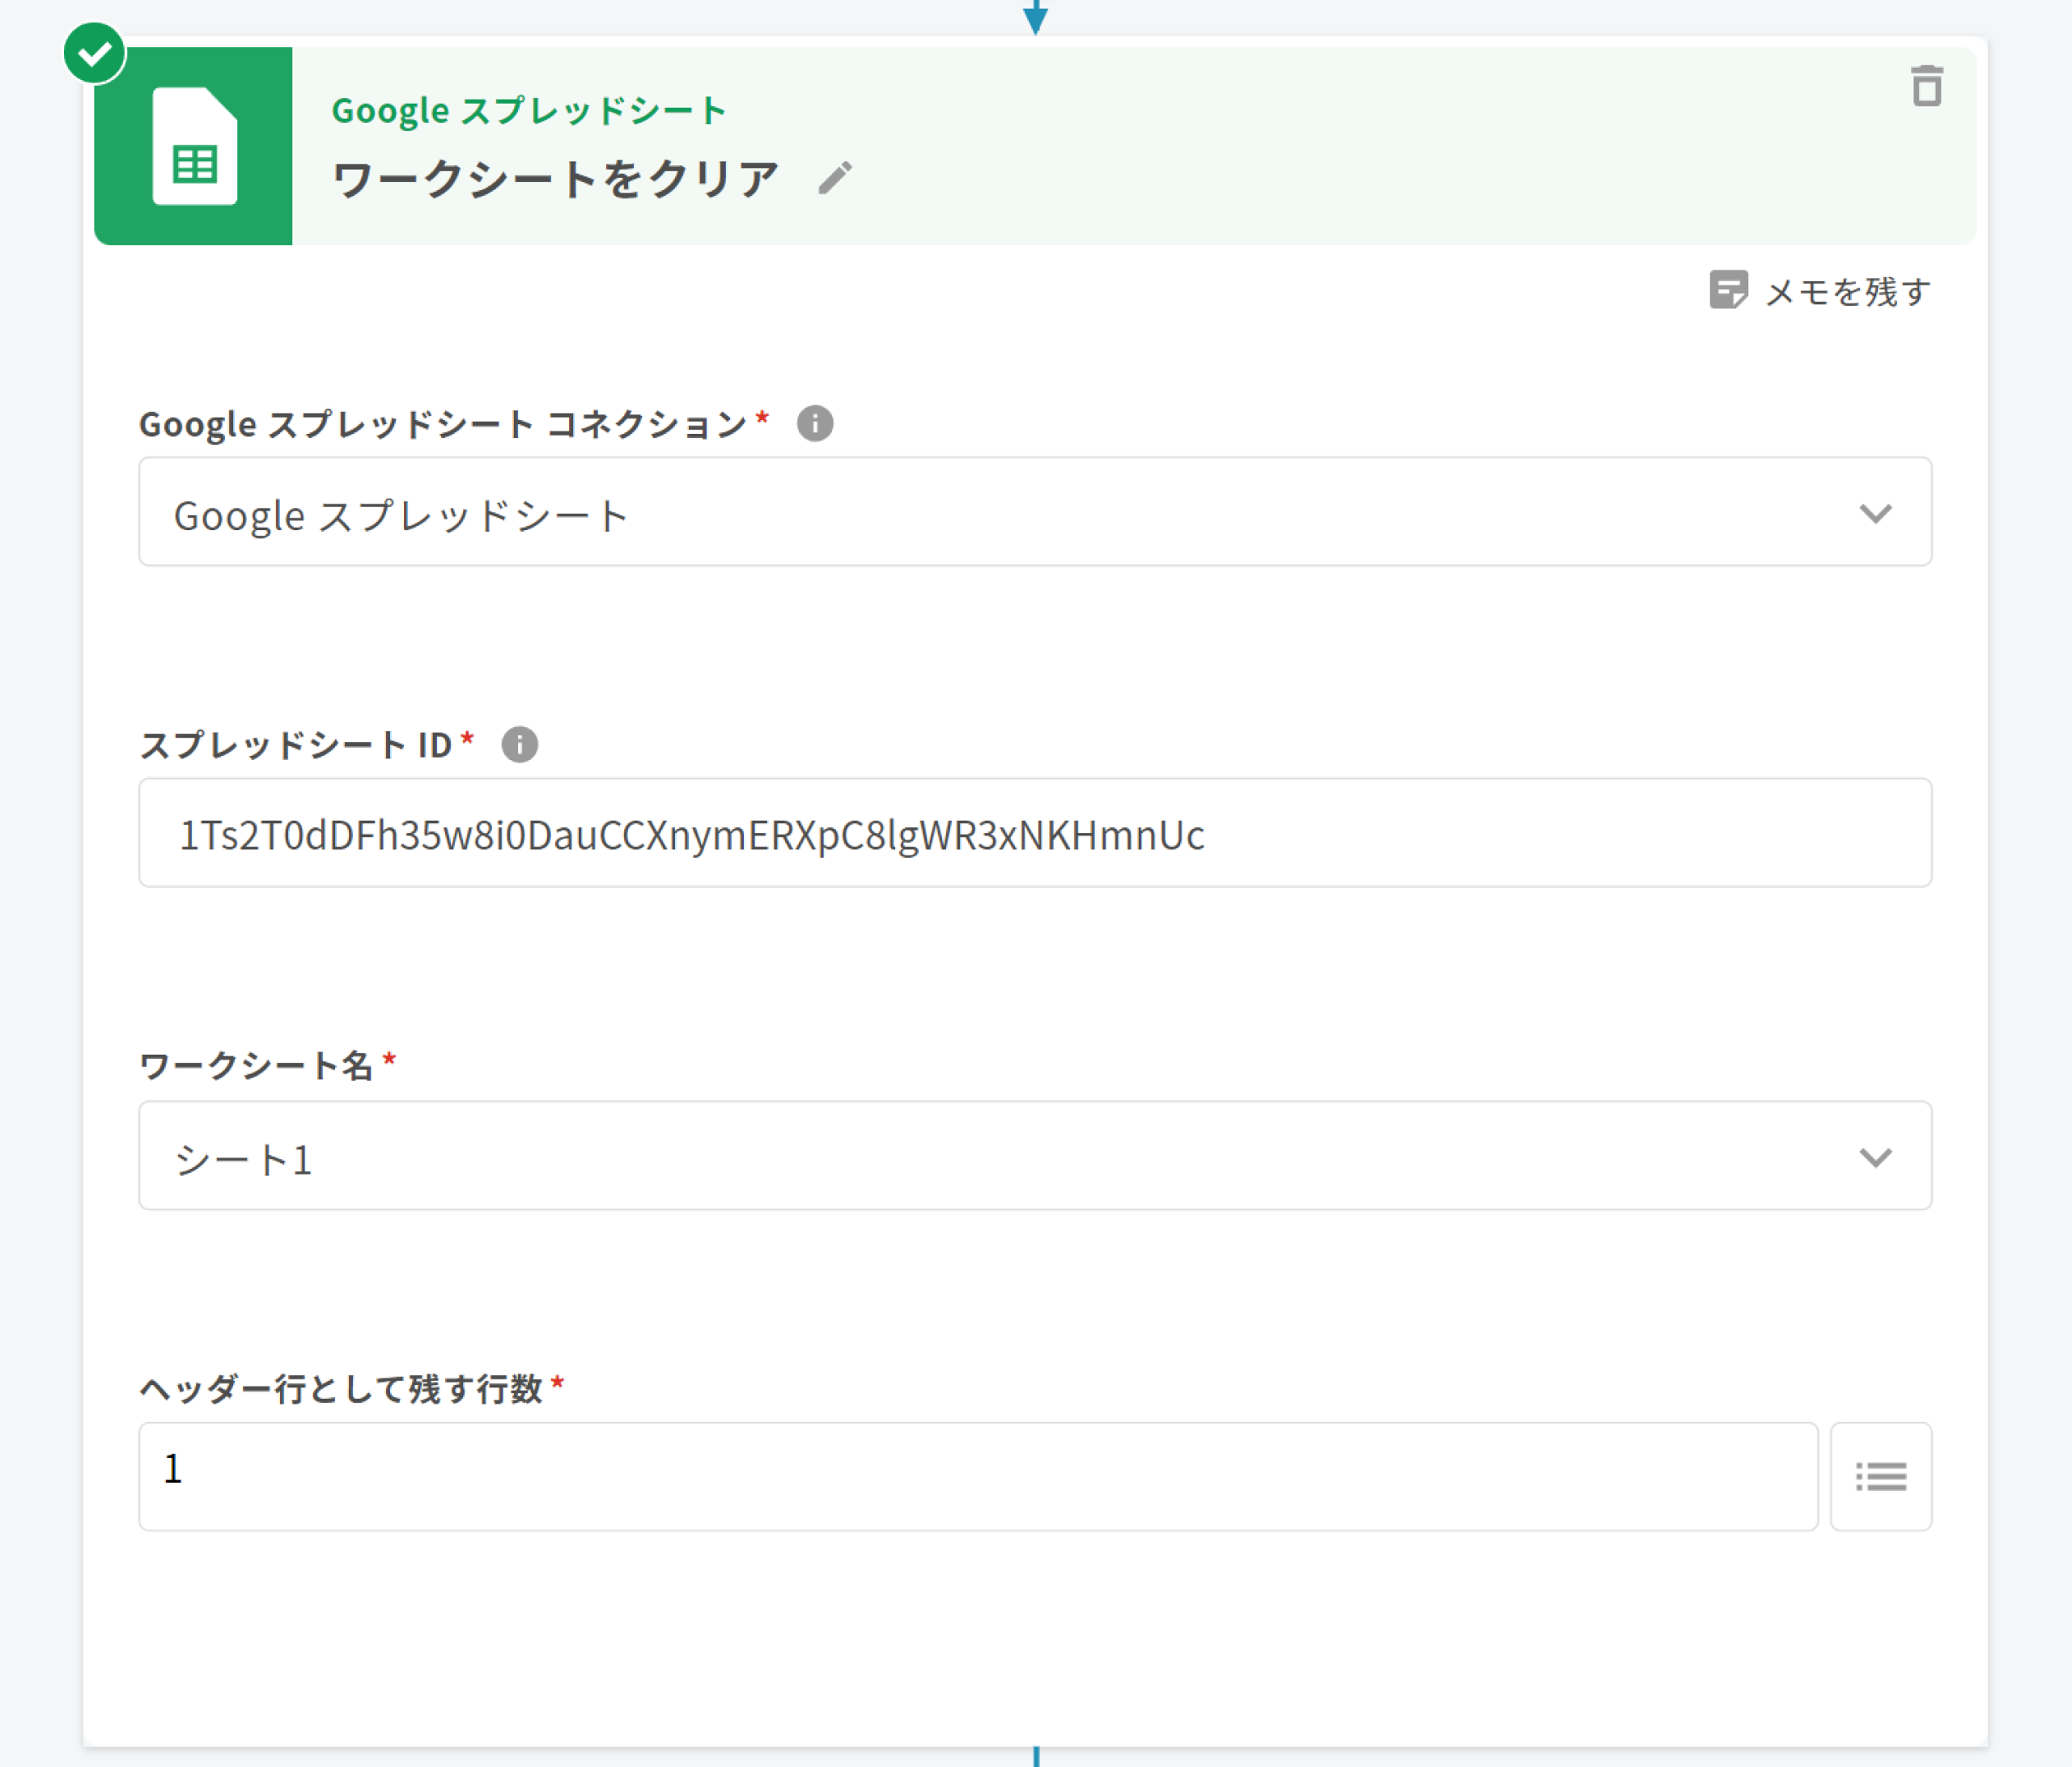Open the data list icon beside header rows
The height and width of the screenshot is (1767, 2072).
tap(1880, 1476)
